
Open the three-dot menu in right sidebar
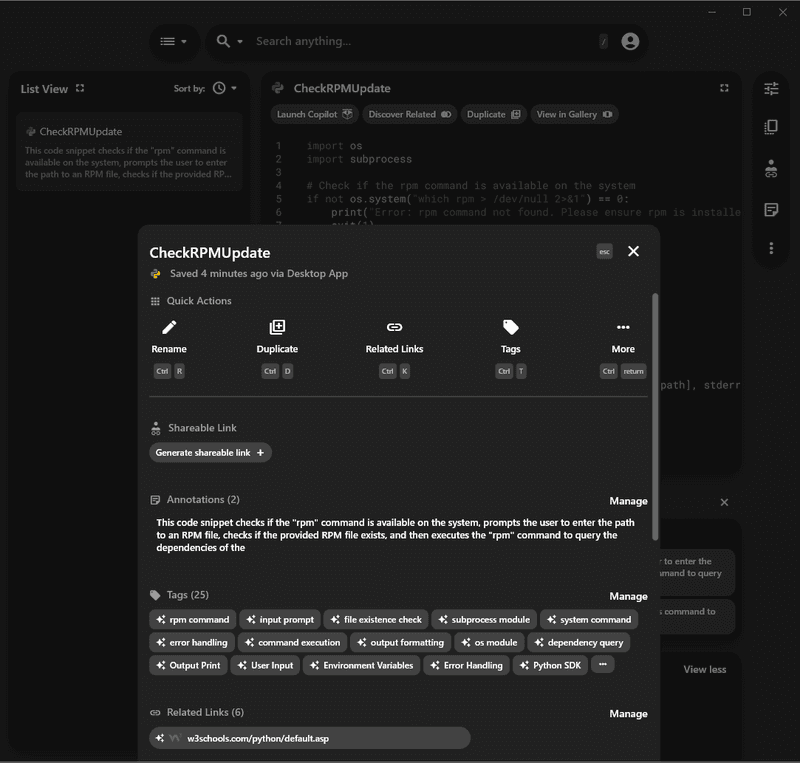click(771, 247)
